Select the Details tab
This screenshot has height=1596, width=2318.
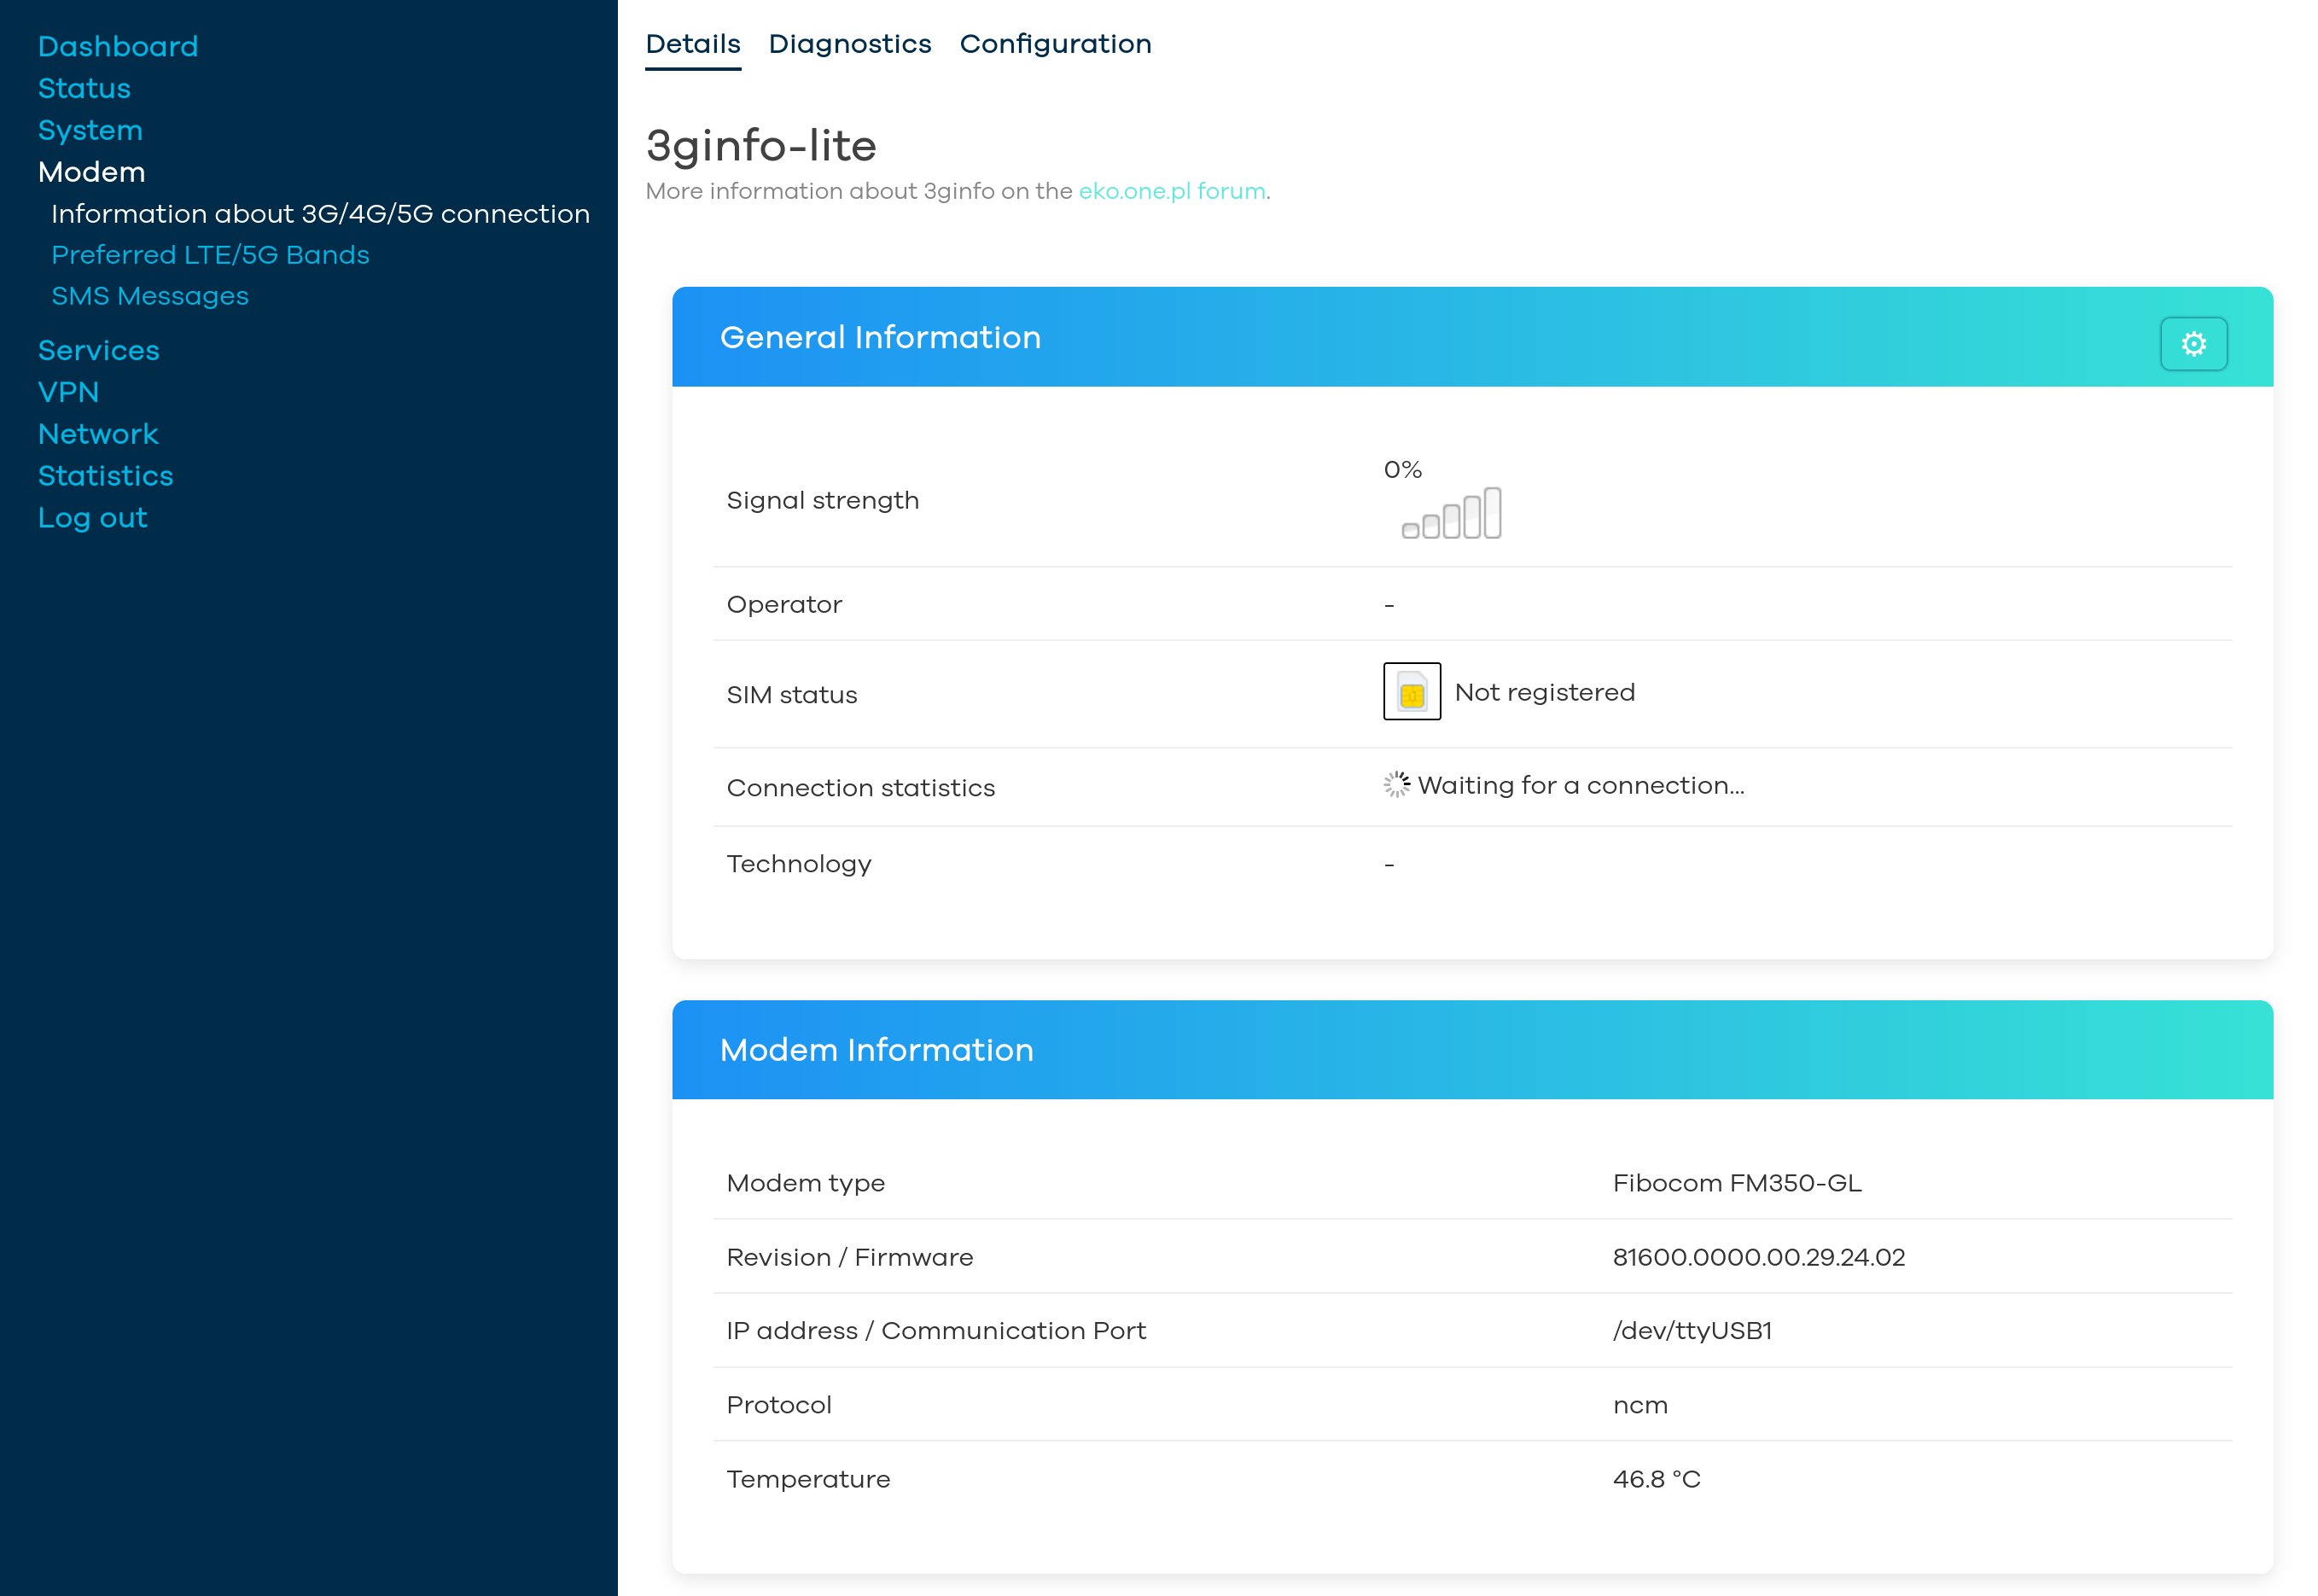point(692,44)
